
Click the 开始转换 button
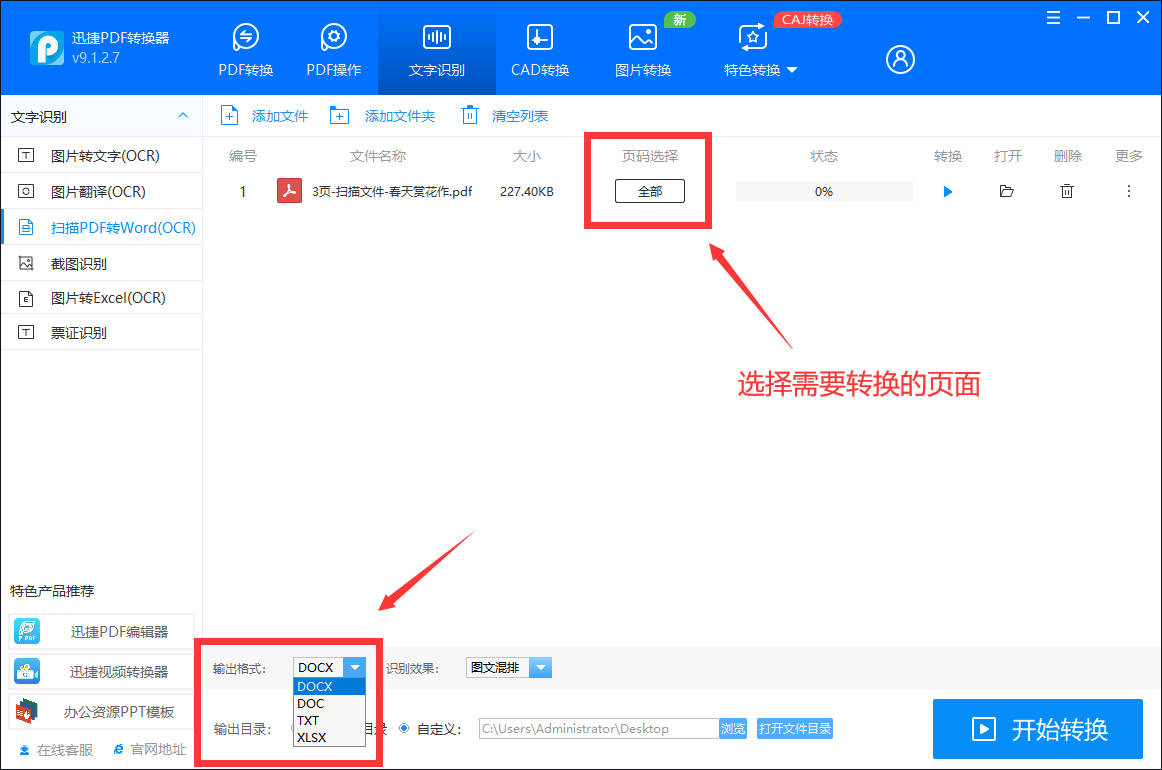pyautogui.click(x=1038, y=729)
